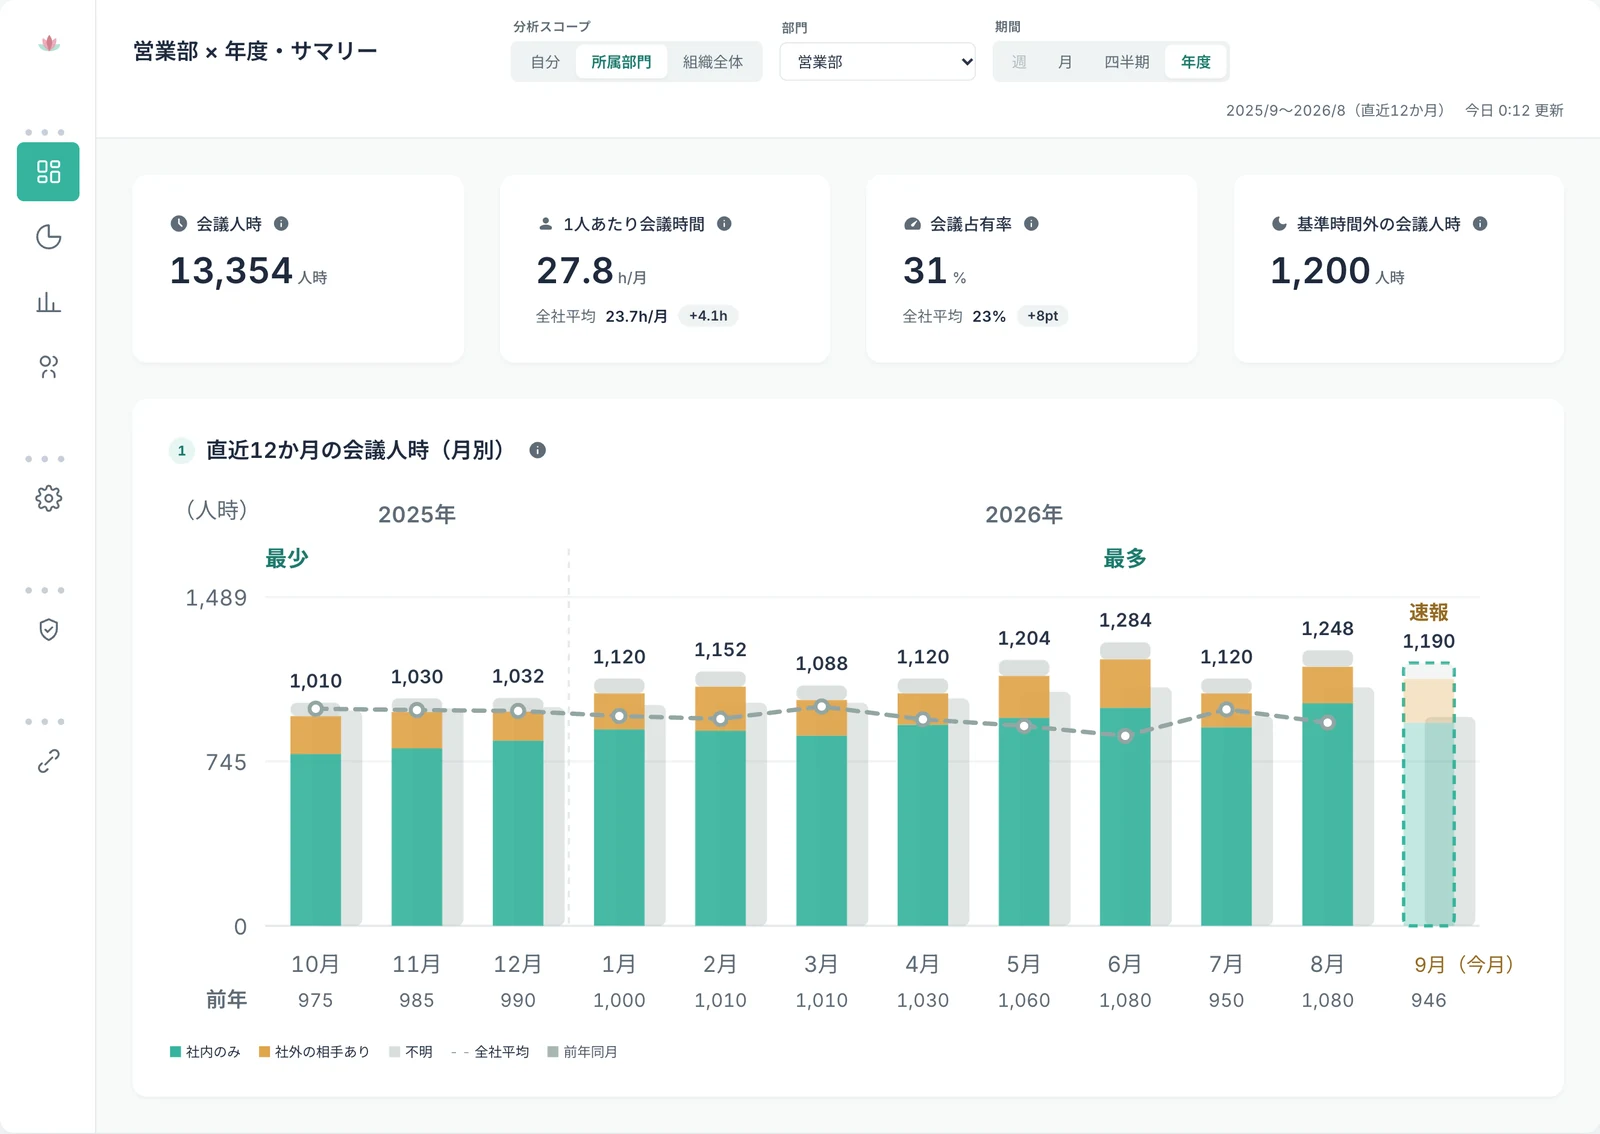The height and width of the screenshot is (1134, 1600).
Task: Click previous-year value 975 under 10月
Action: coord(315,1000)
